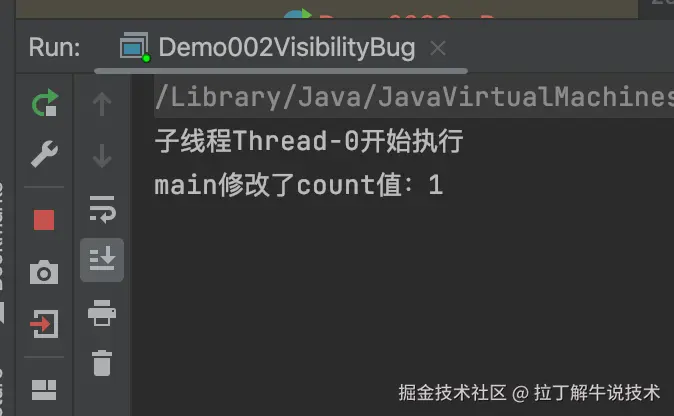Jump up the stack trace with the up arrow
The width and height of the screenshot is (674, 416).
102,104
